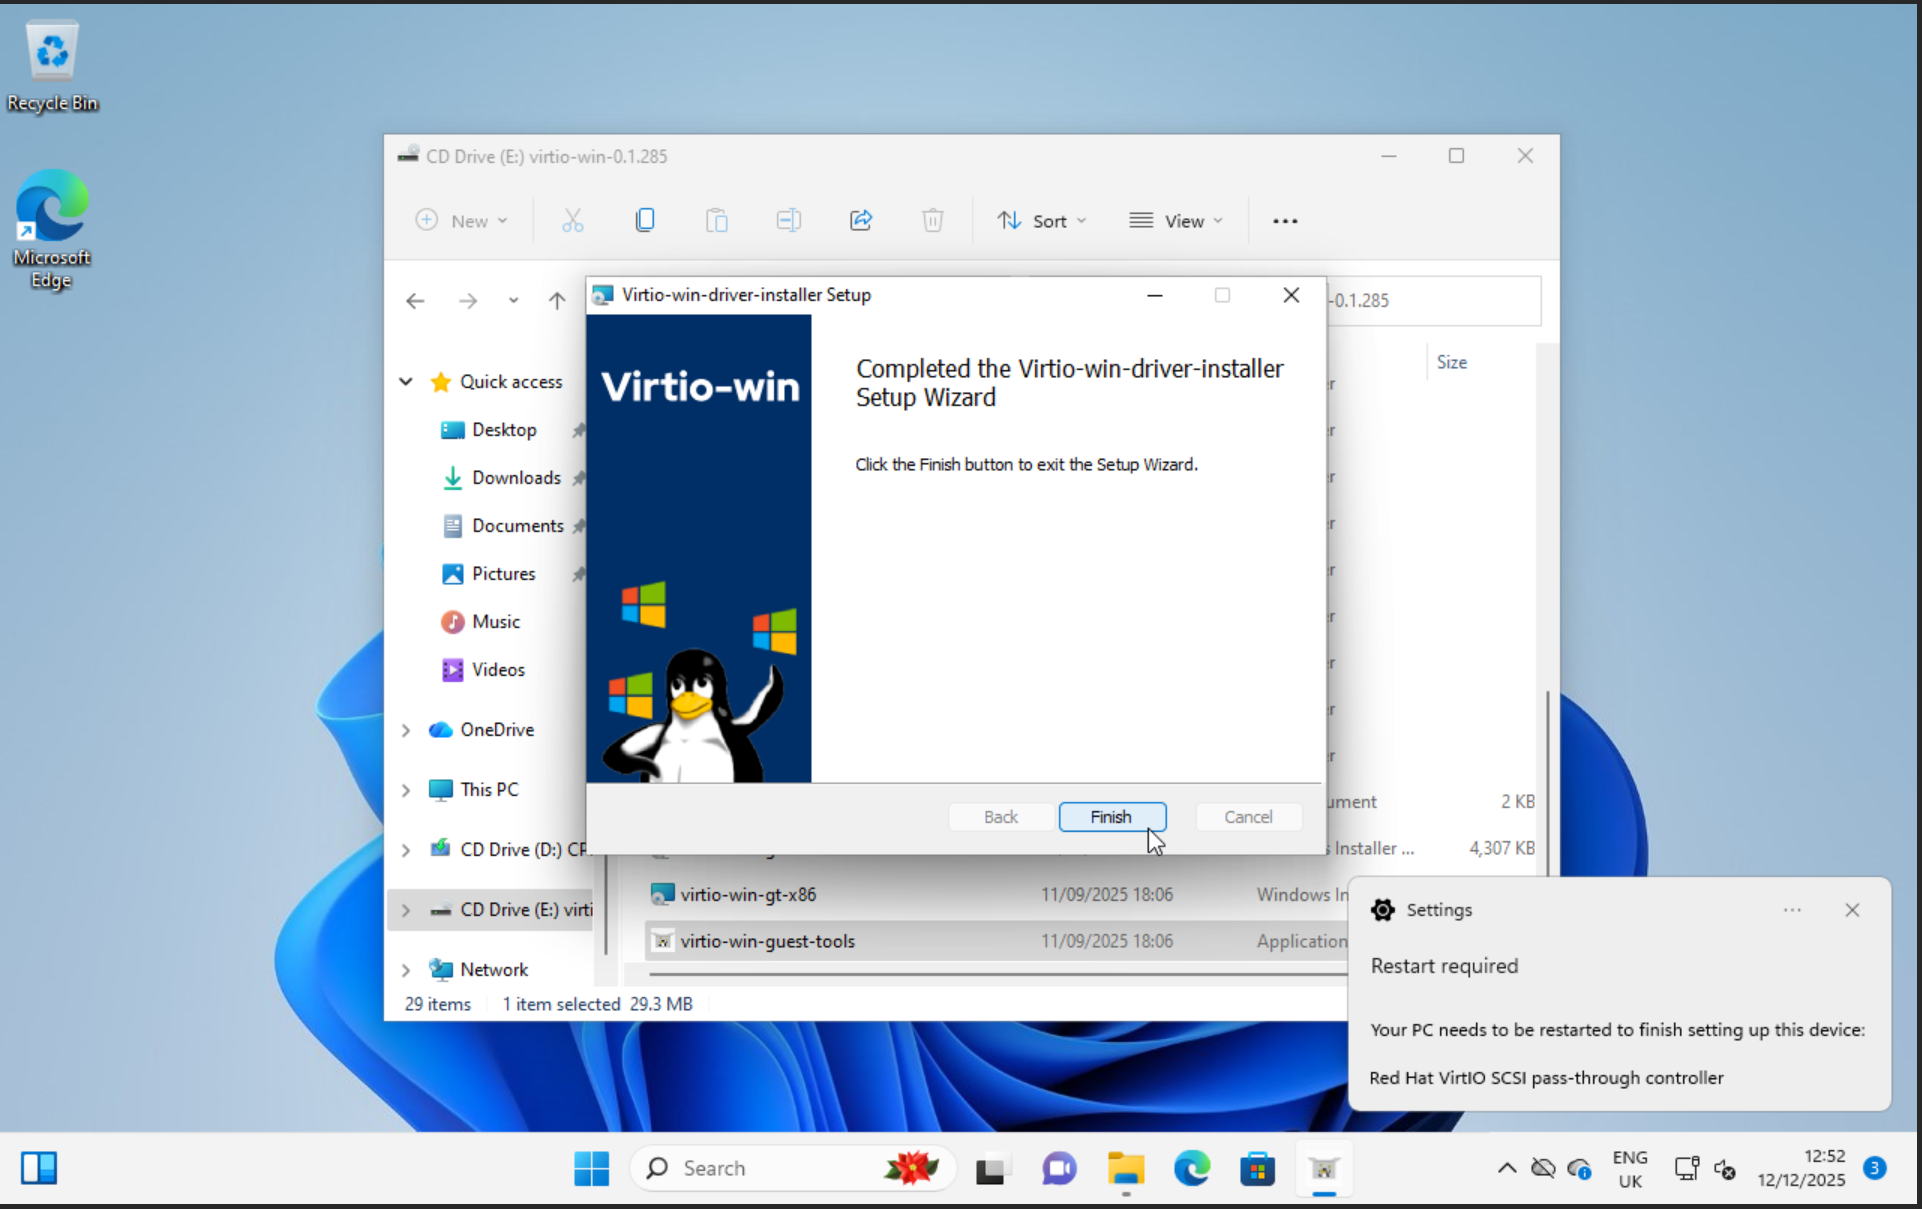
Task: Open Recycle Bin on the desktop
Action: pos(52,66)
